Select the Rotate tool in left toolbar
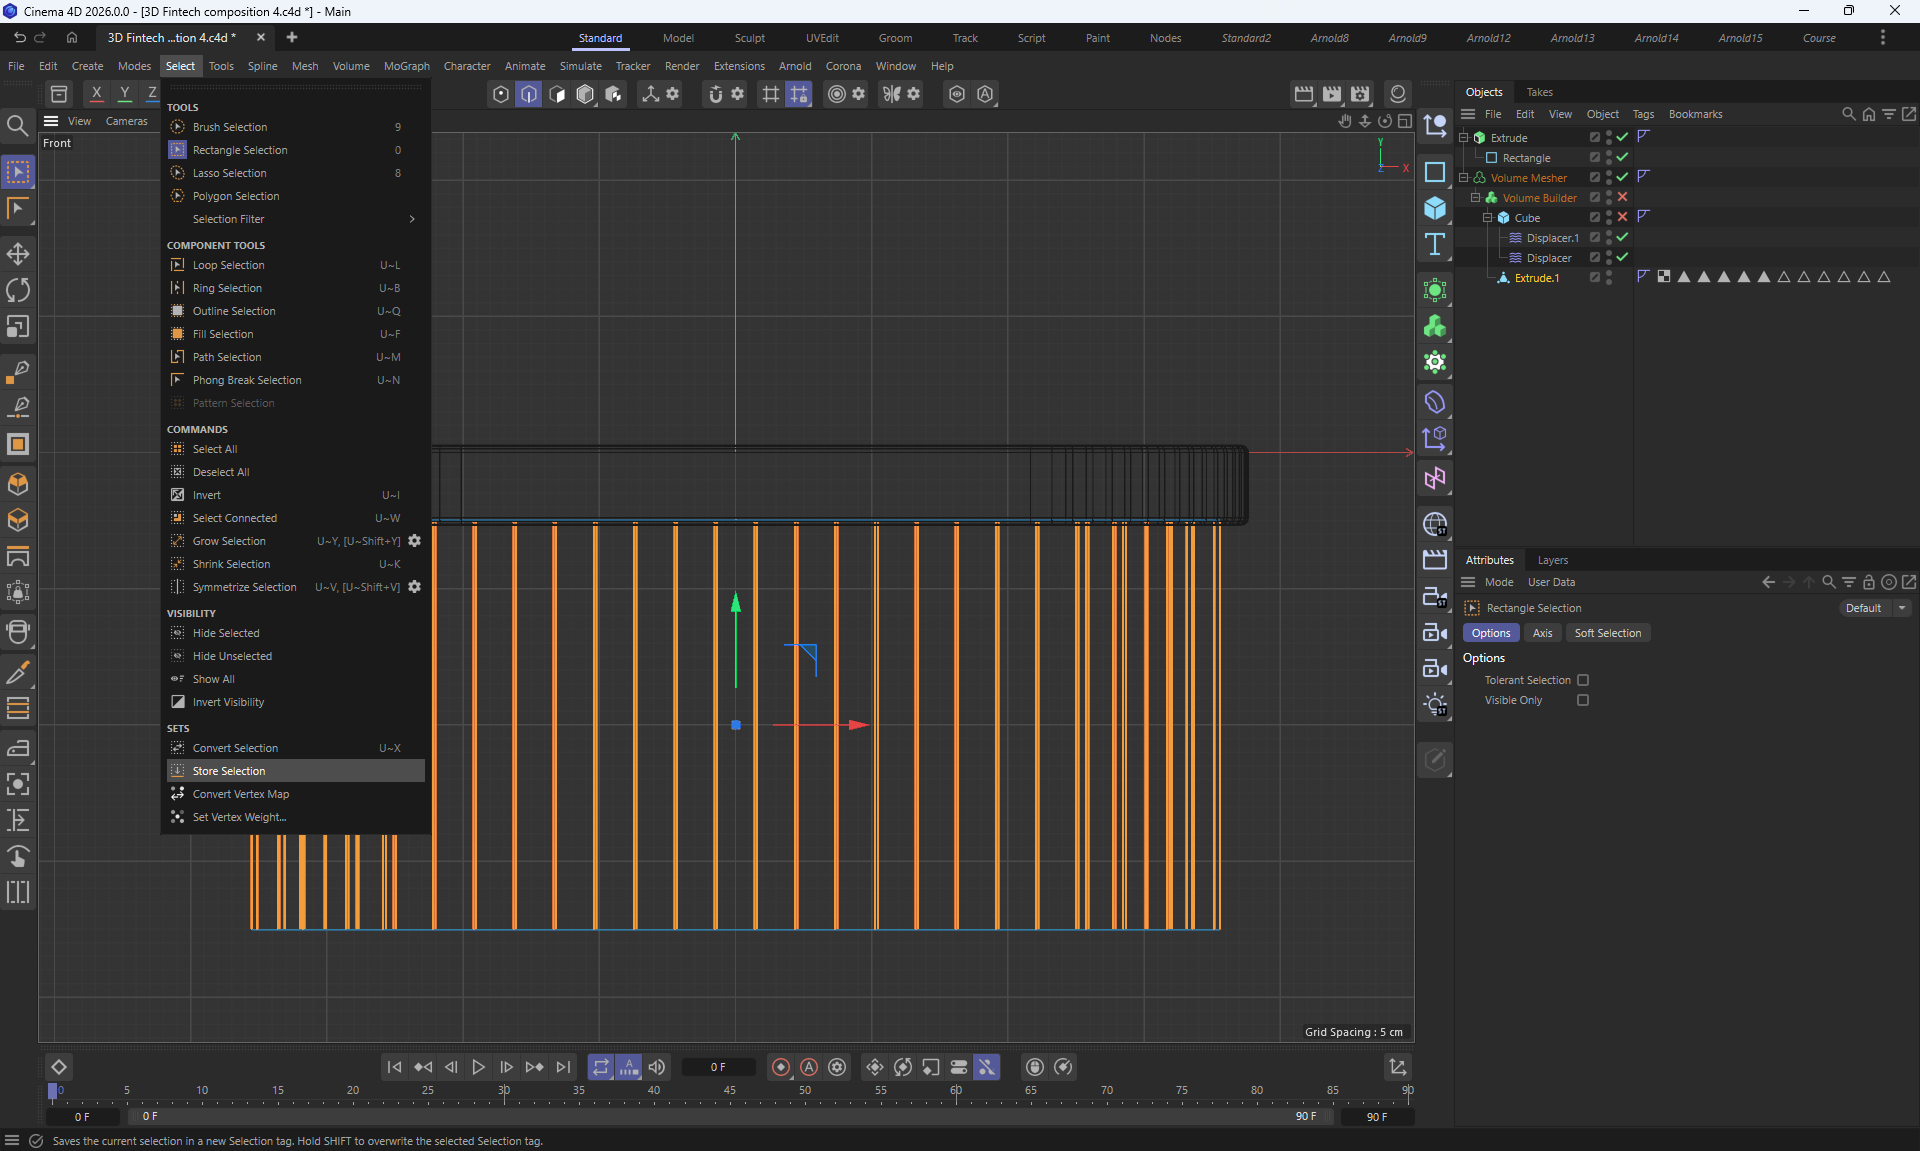 [18, 290]
